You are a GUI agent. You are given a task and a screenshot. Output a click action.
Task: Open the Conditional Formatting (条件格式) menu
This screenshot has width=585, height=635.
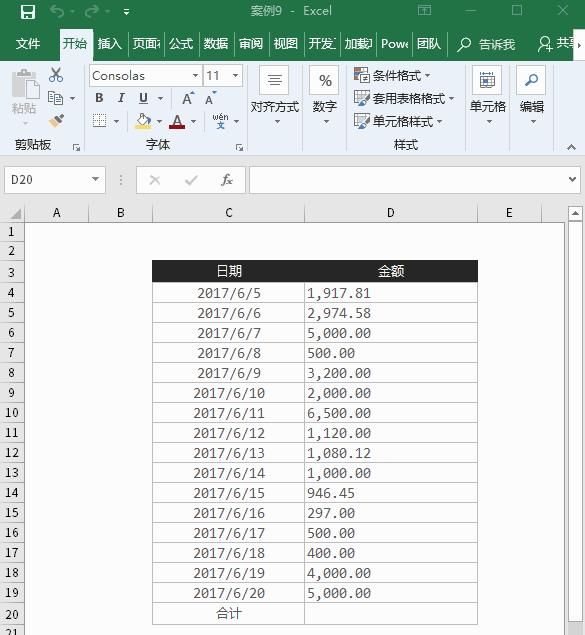(x=392, y=75)
